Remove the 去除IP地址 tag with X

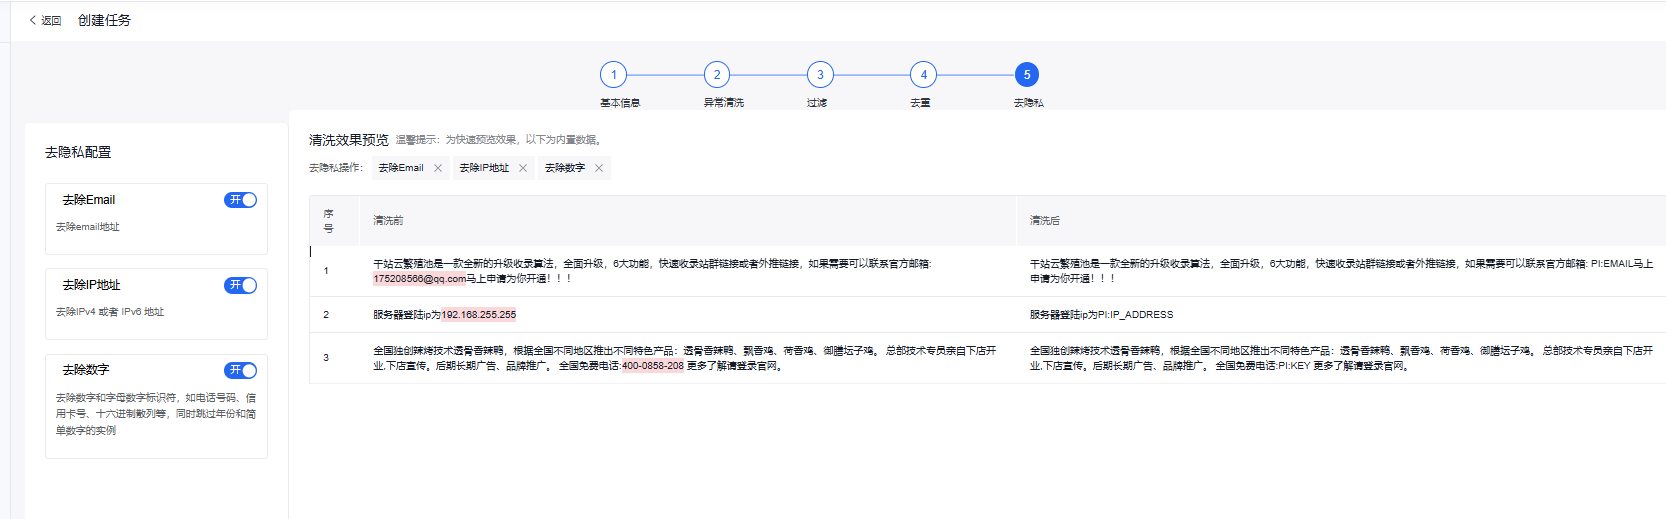click(x=523, y=168)
